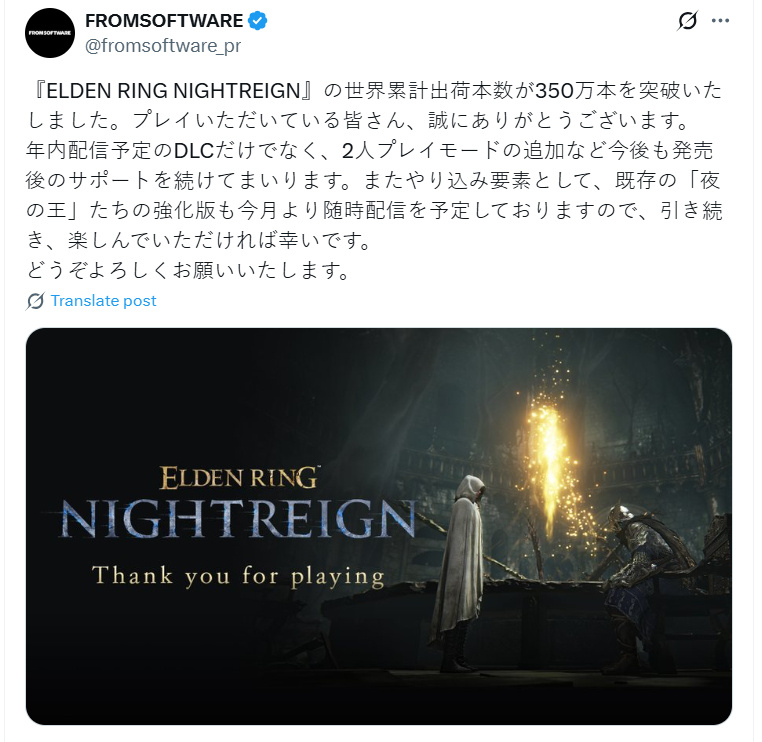Click the DLC word in the post text
The image size is (762, 742).
click(x=194, y=151)
